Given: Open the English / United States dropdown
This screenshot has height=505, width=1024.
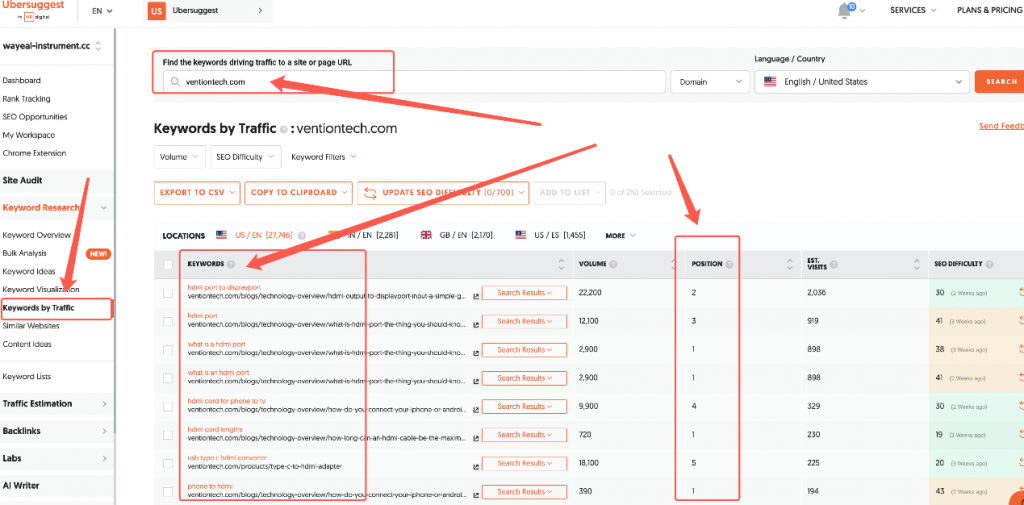Looking at the screenshot, I should pos(862,82).
